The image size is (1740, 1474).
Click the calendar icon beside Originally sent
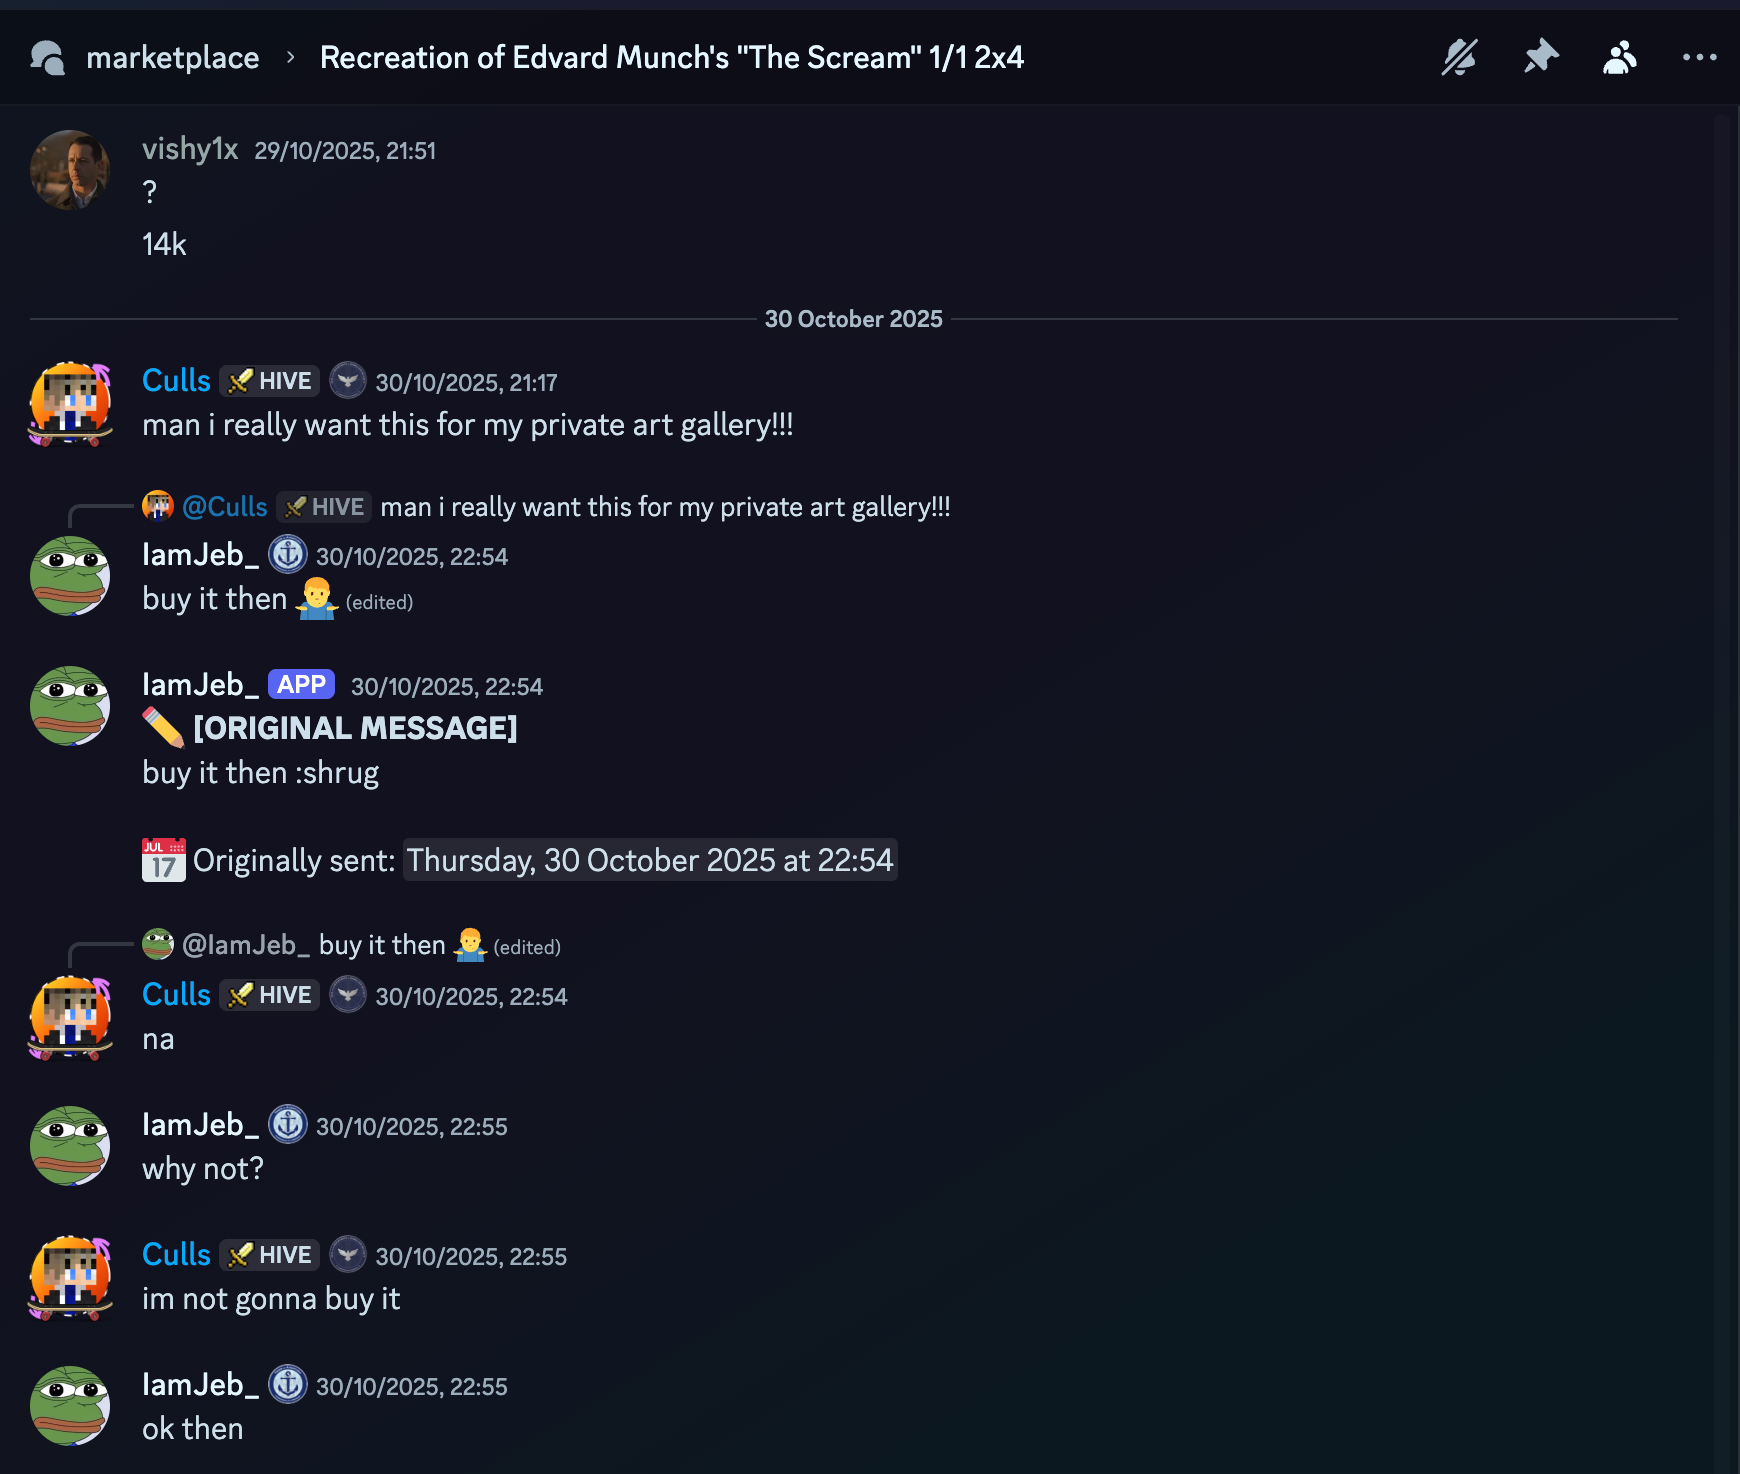162,859
